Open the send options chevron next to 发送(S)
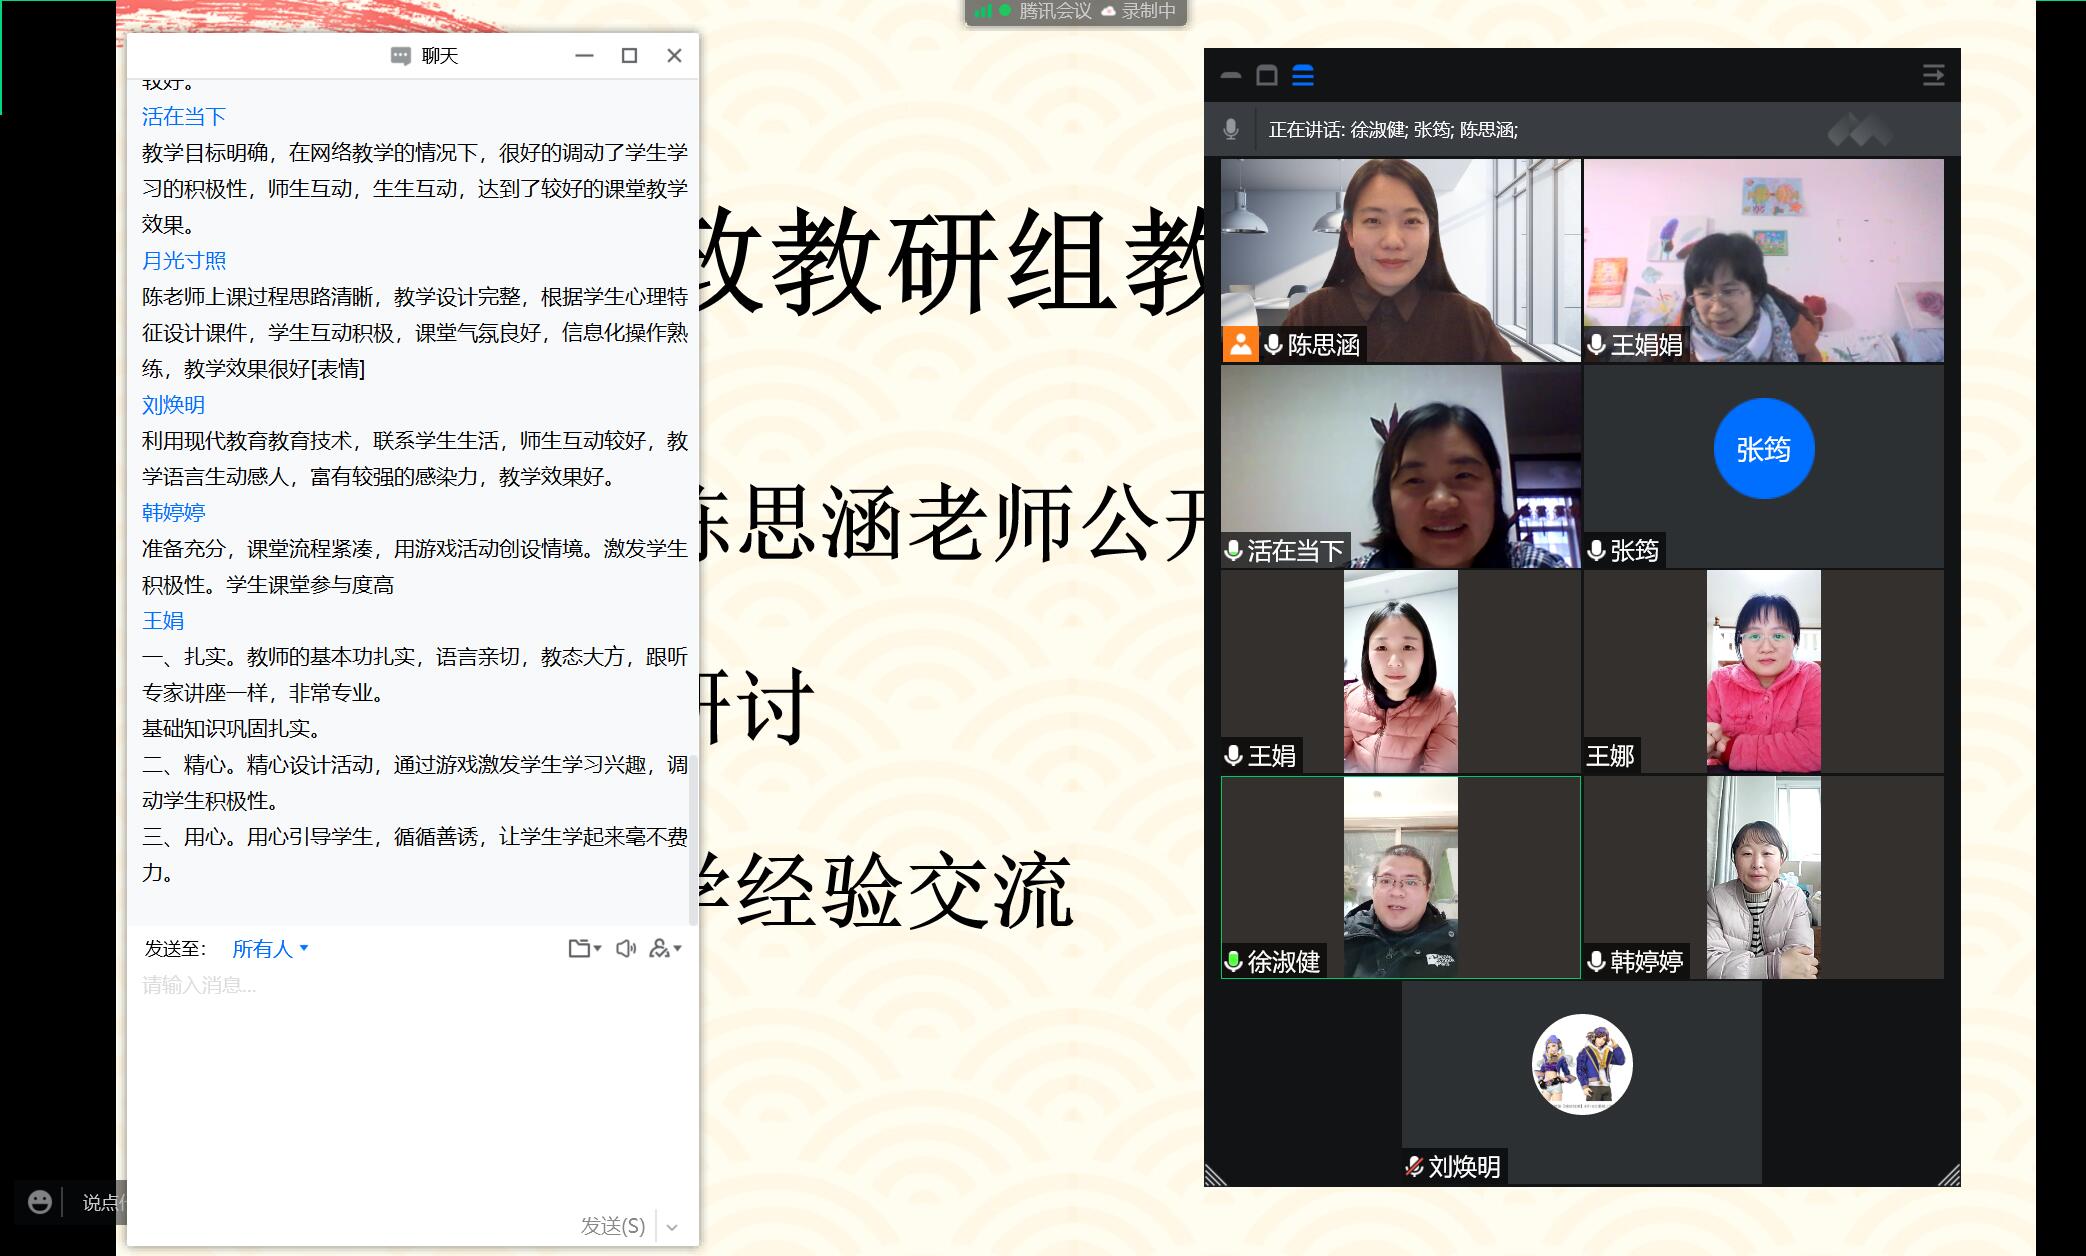Image resolution: width=2086 pixels, height=1256 pixels. tap(671, 1226)
